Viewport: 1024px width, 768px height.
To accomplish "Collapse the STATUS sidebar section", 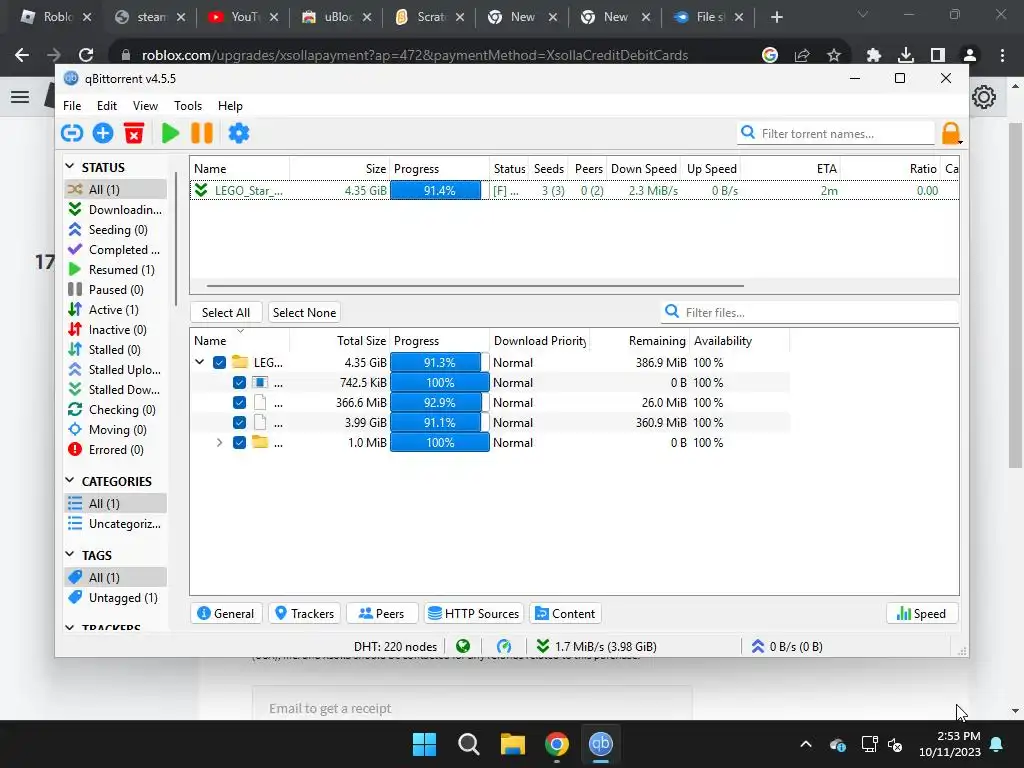I will [x=70, y=167].
